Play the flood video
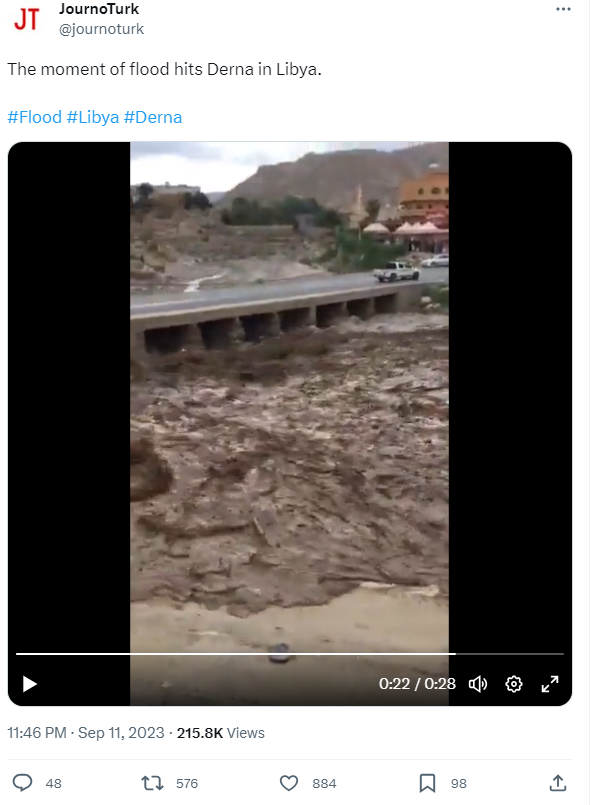This screenshot has width=591, height=805. pyautogui.click(x=30, y=684)
